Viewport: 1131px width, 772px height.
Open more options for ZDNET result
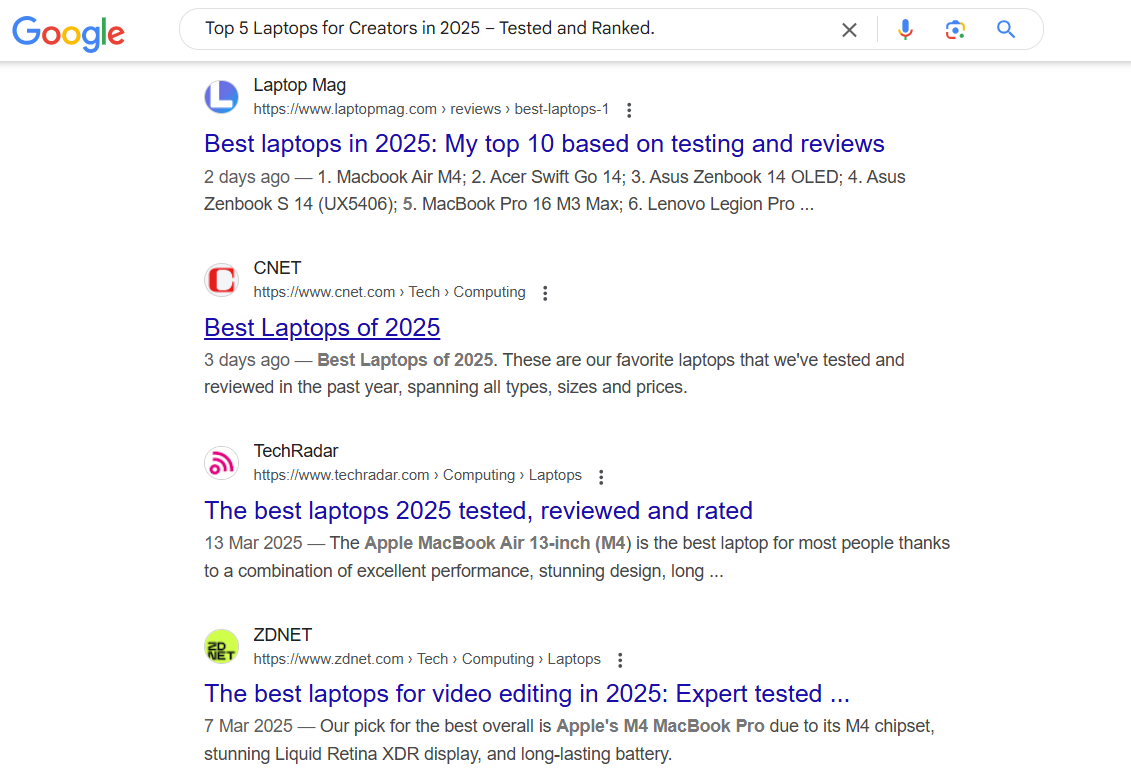click(x=620, y=659)
